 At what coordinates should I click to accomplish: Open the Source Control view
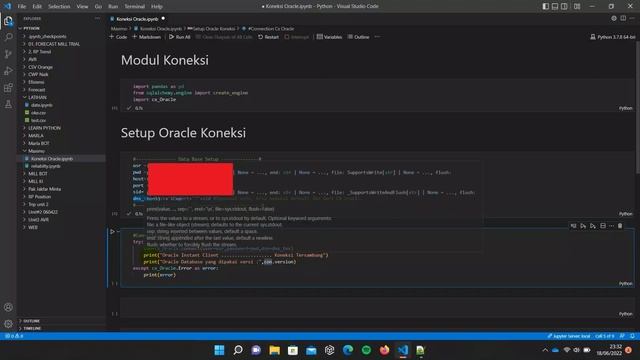[x=8, y=54]
